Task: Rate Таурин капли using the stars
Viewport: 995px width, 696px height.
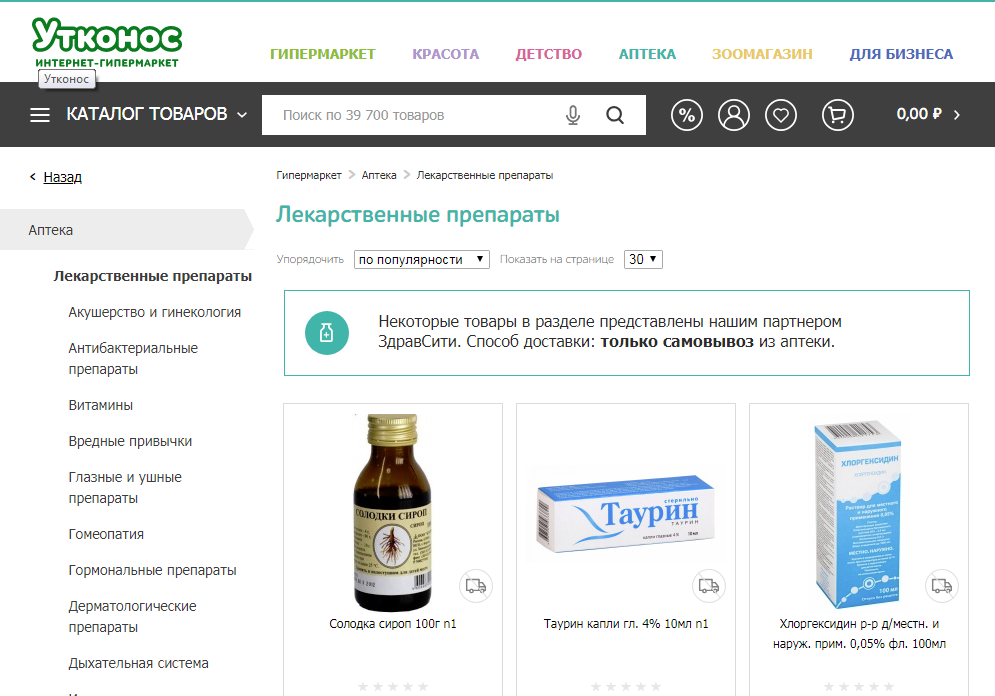Action: coord(626,686)
